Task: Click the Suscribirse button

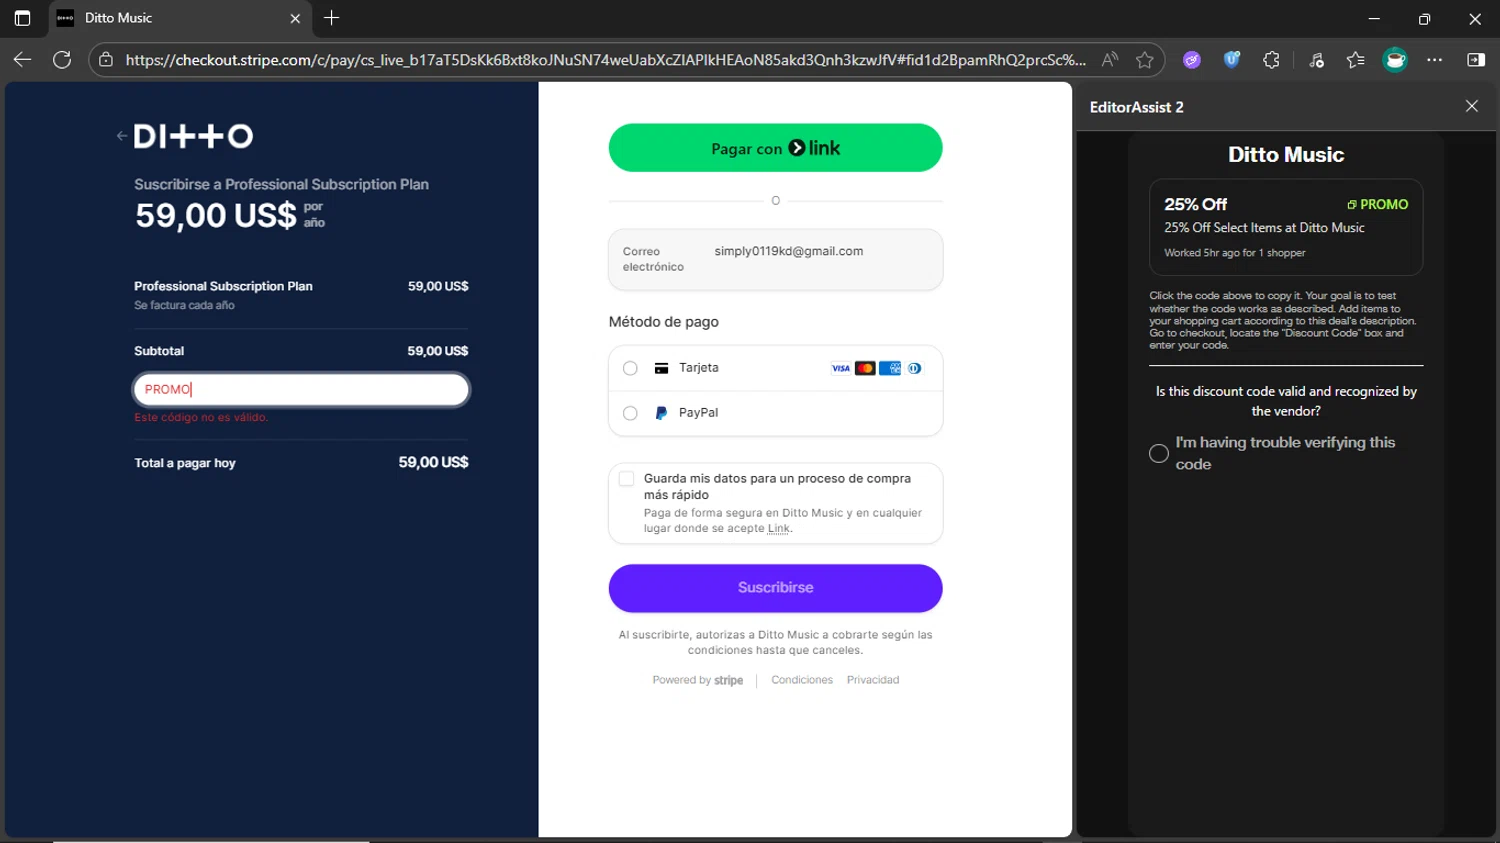Action: point(775,588)
